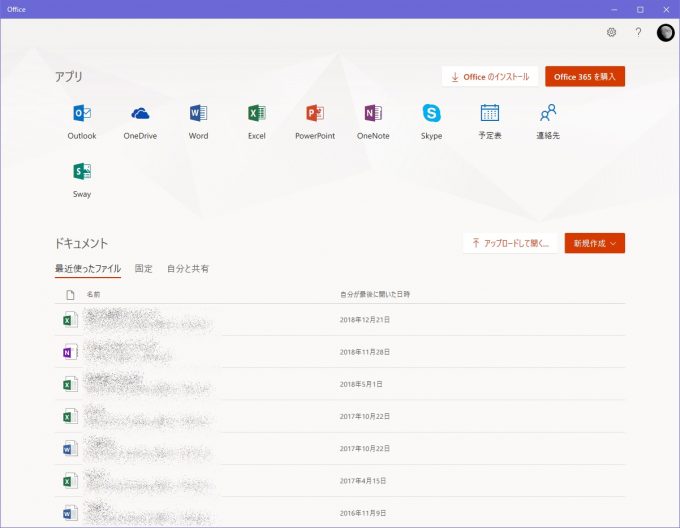Switch to the 固定 tab
The height and width of the screenshot is (528, 680).
(144, 269)
